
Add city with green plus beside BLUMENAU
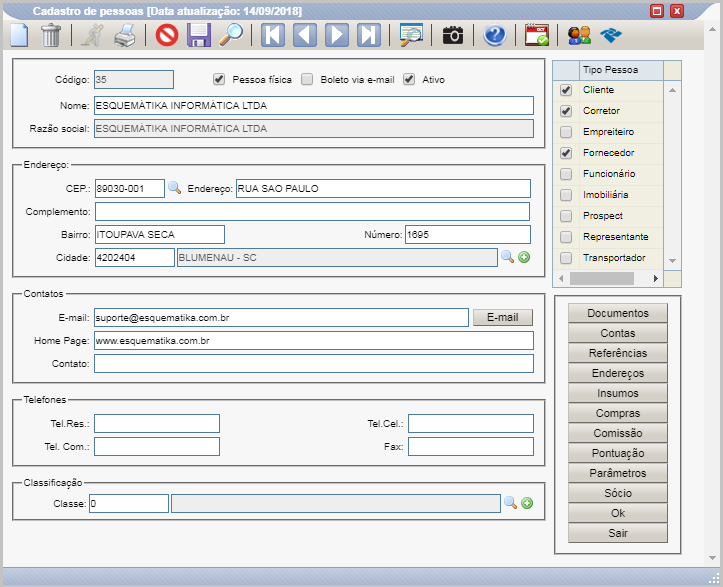(x=524, y=257)
